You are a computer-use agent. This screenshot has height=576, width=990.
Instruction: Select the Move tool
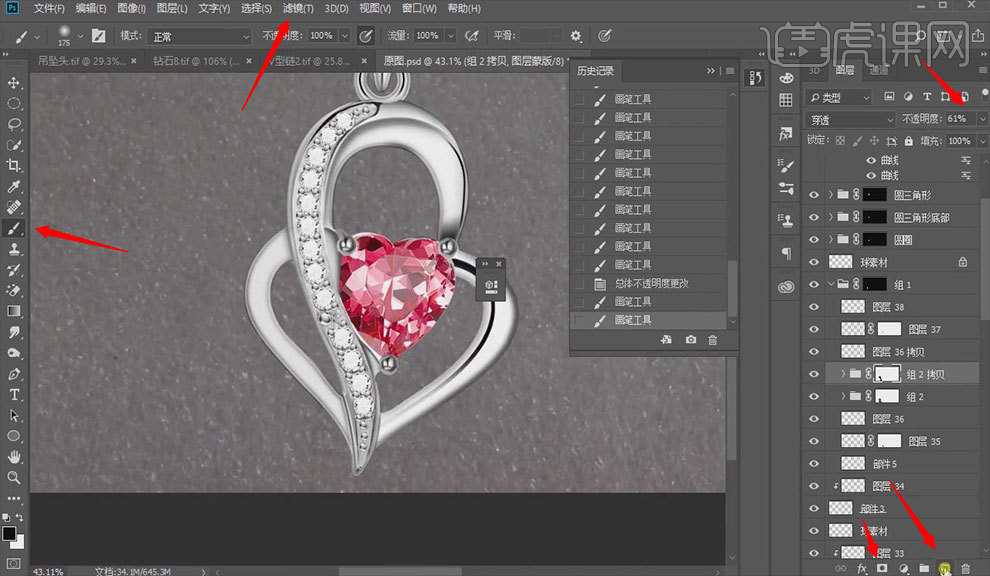[x=14, y=82]
